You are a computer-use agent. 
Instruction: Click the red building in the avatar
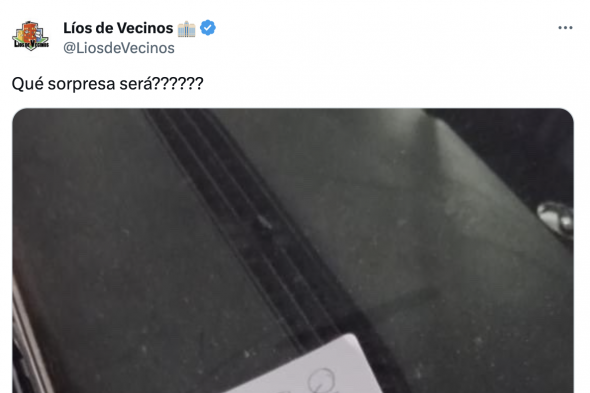pos(30,31)
